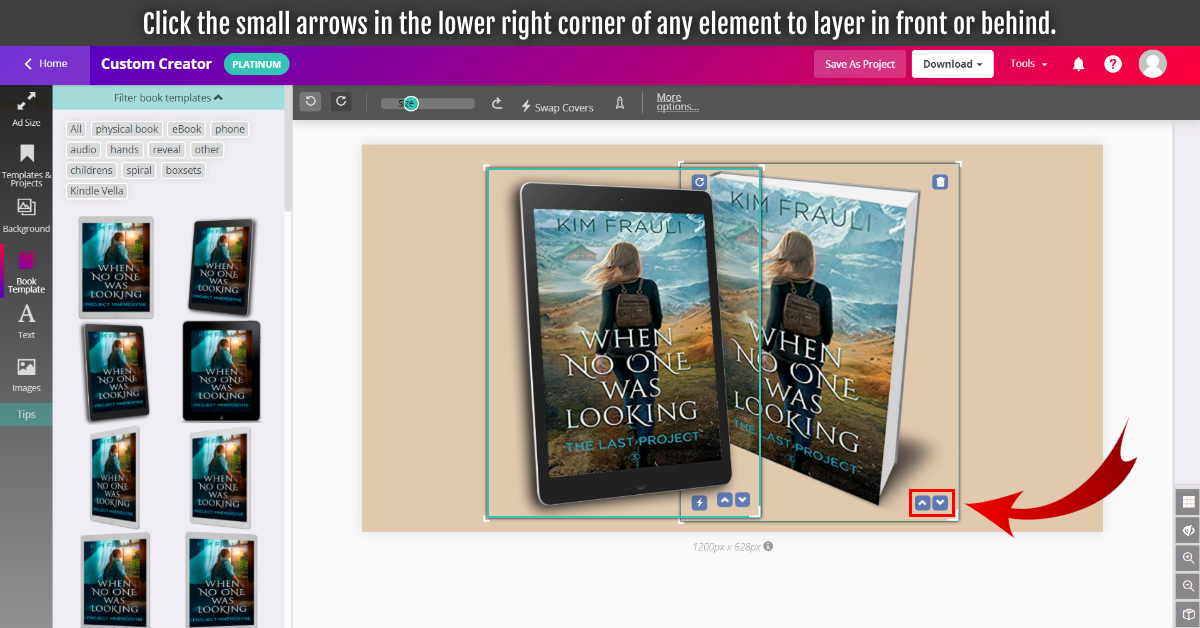The image size is (1200, 628).
Task: Expand 'More options...' in the toolbar
Action: pos(677,103)
